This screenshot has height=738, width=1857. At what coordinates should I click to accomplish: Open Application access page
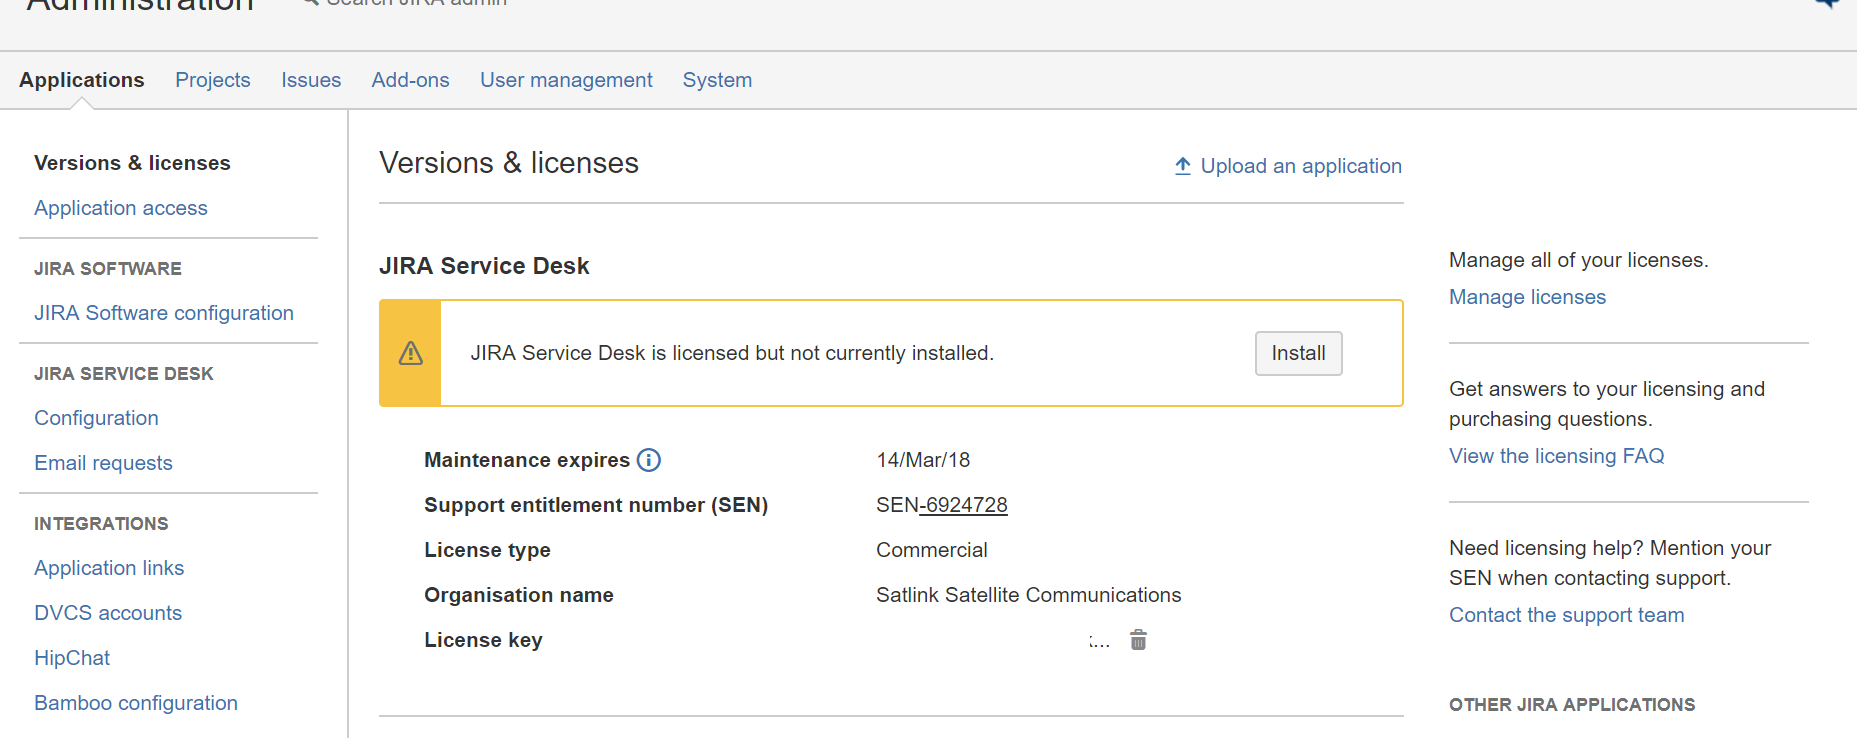121,208
